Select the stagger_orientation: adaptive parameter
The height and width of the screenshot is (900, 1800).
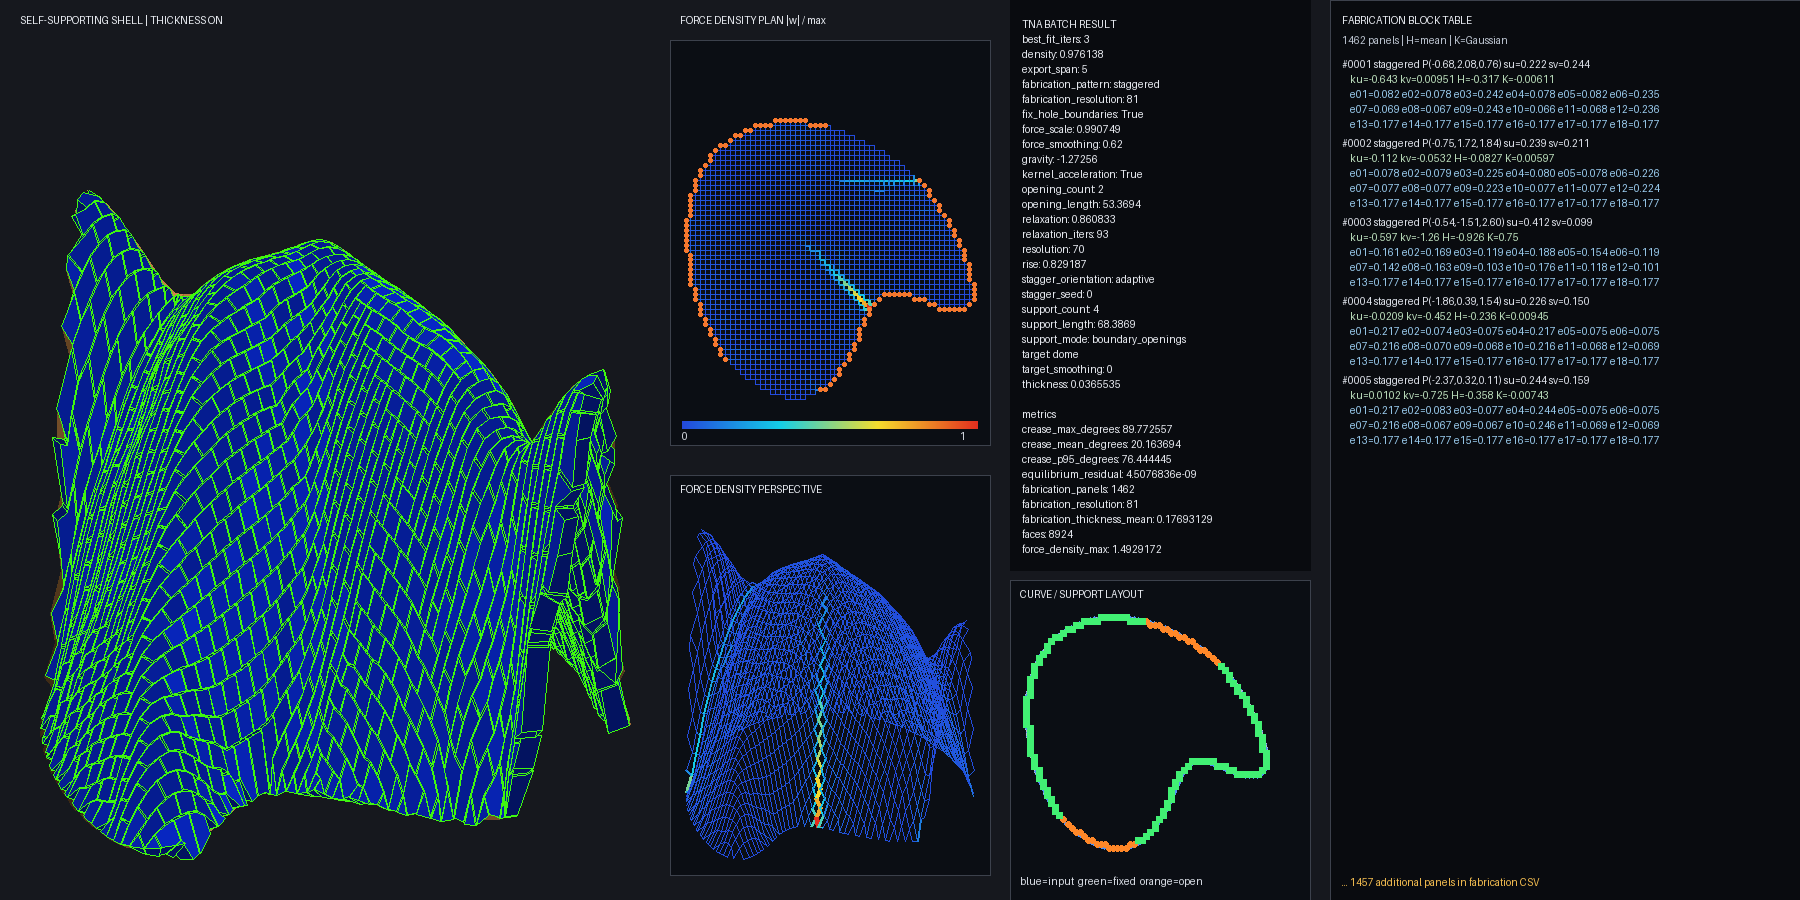point(1088,279)
